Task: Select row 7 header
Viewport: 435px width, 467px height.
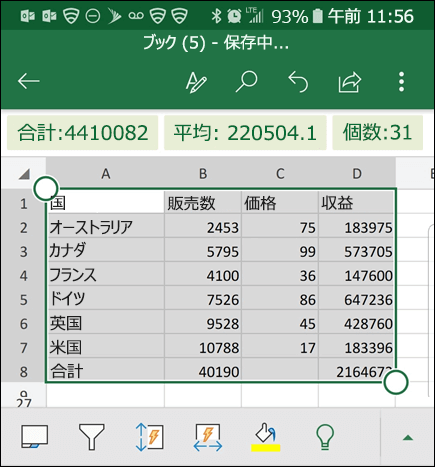Action: (23, 348)
